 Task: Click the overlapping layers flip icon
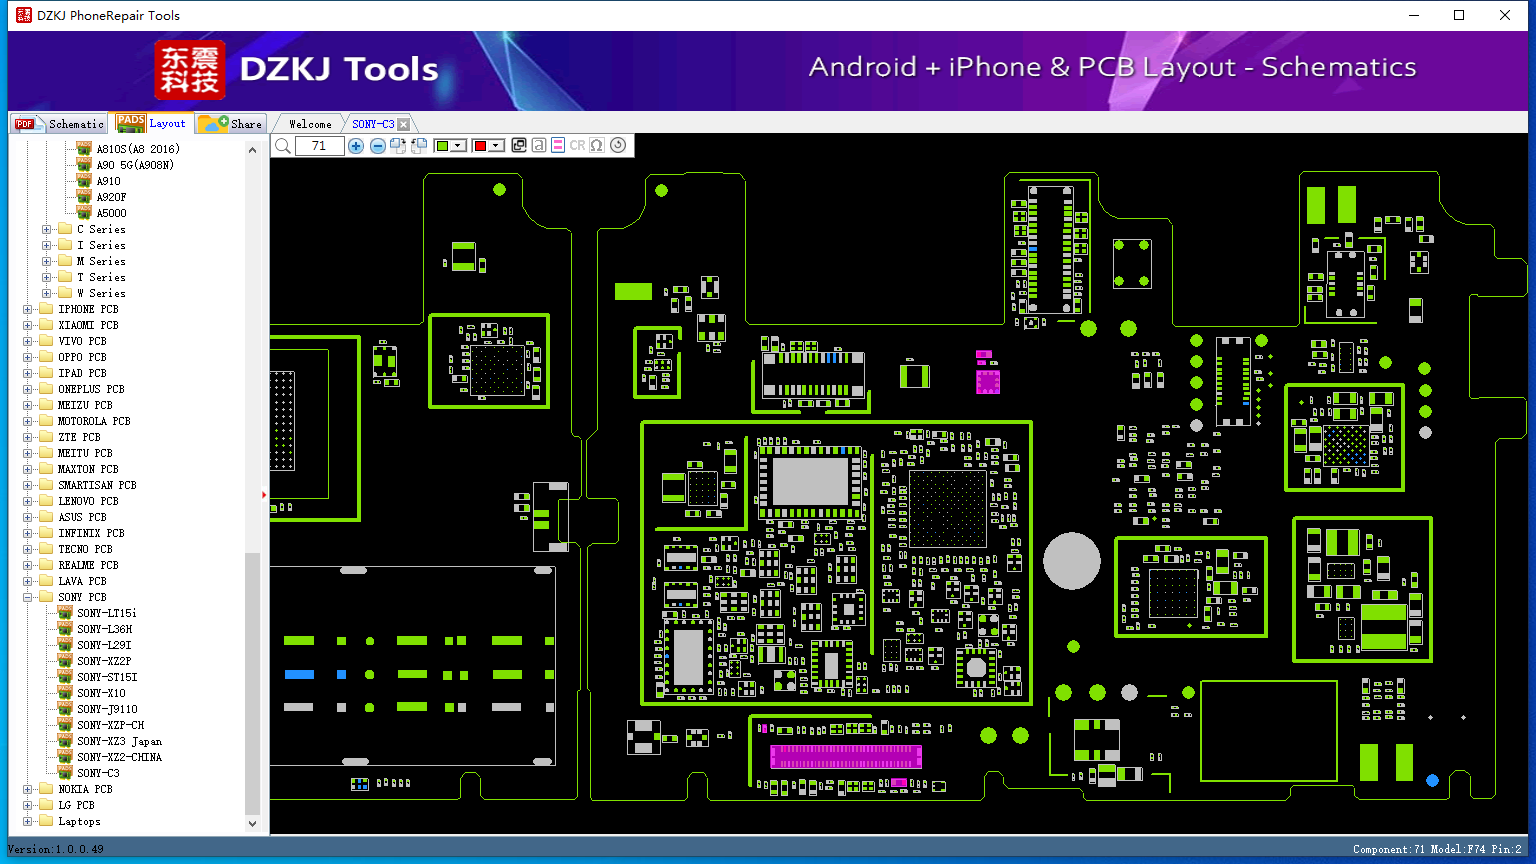(519, 146)
